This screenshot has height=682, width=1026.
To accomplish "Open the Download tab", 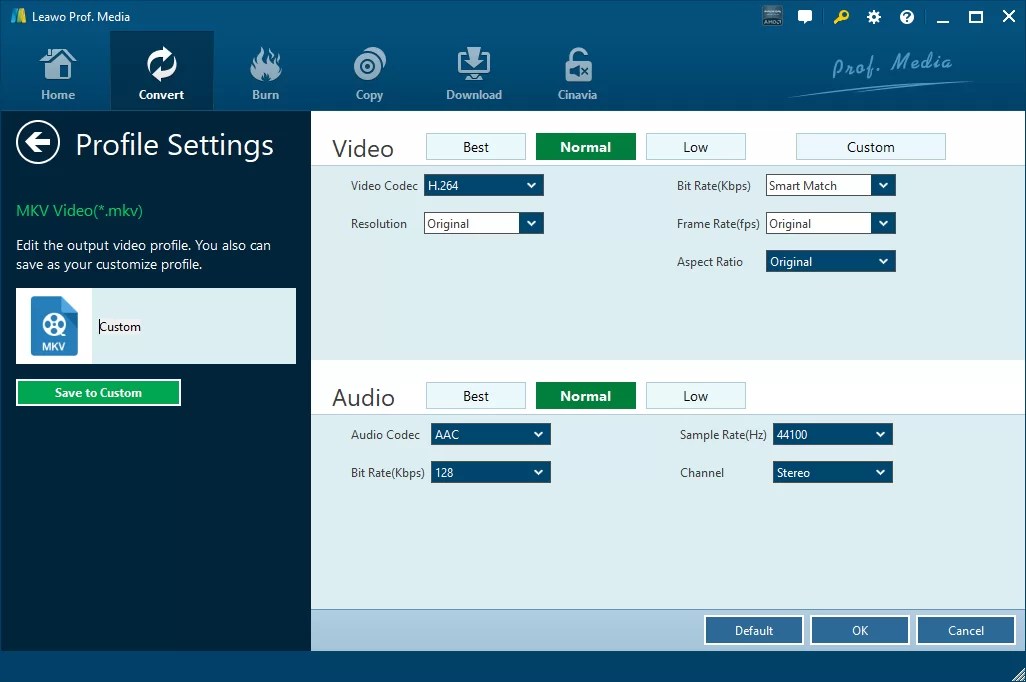I will point(473,70).
